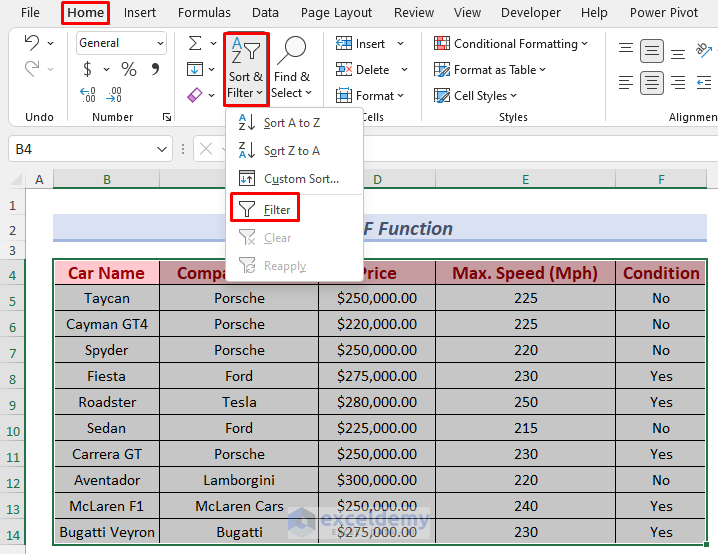Open Conditional Formatting
This screenshot has height=554, width=718.
pos(511,43)
